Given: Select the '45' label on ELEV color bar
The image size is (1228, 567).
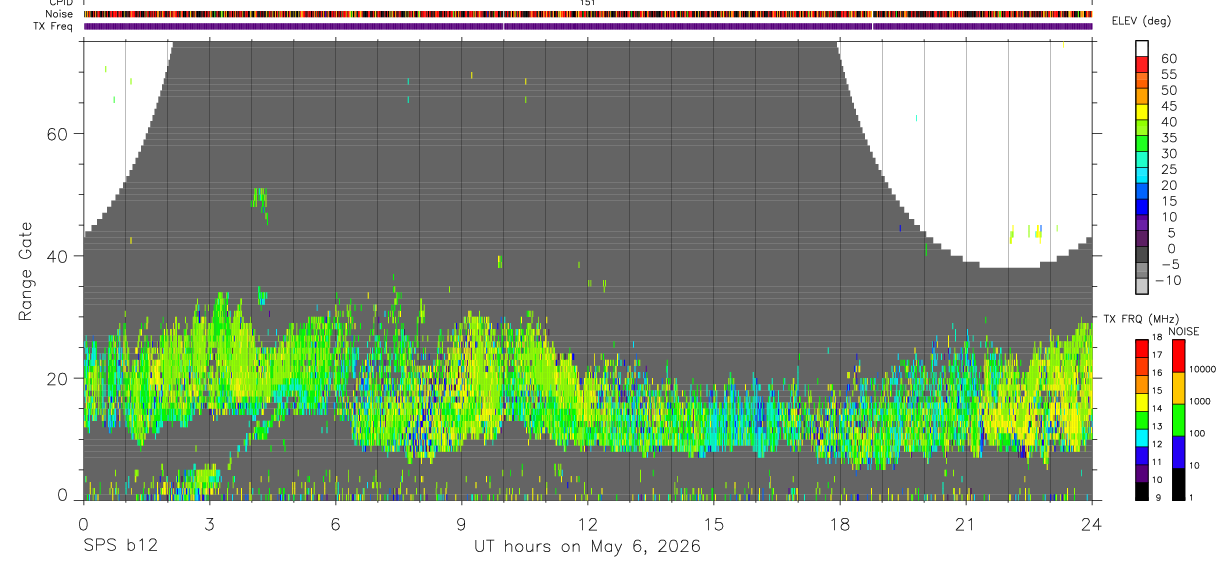Looking at the screenshot, I should (x=1168, y=106).
